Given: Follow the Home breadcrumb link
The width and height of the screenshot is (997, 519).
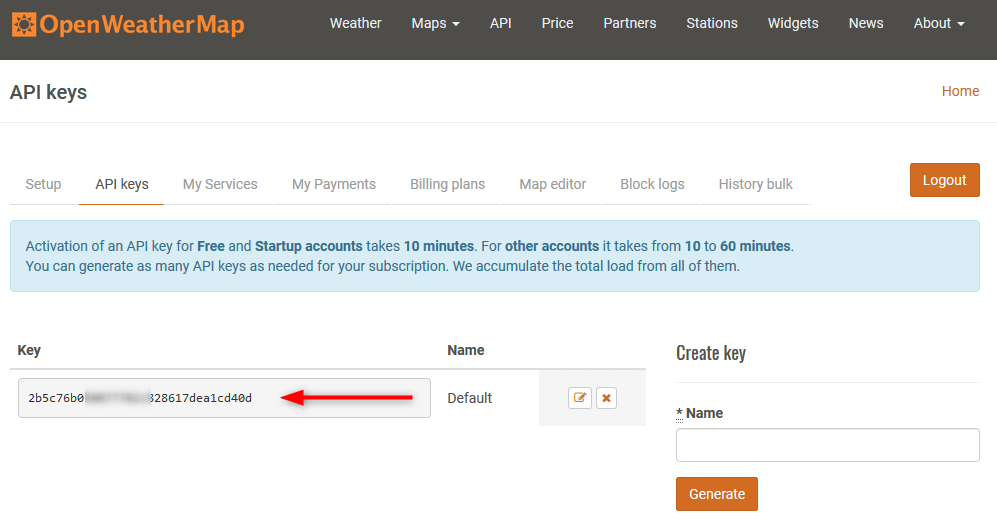Looking at the screenshot, I should click(960, 92).
